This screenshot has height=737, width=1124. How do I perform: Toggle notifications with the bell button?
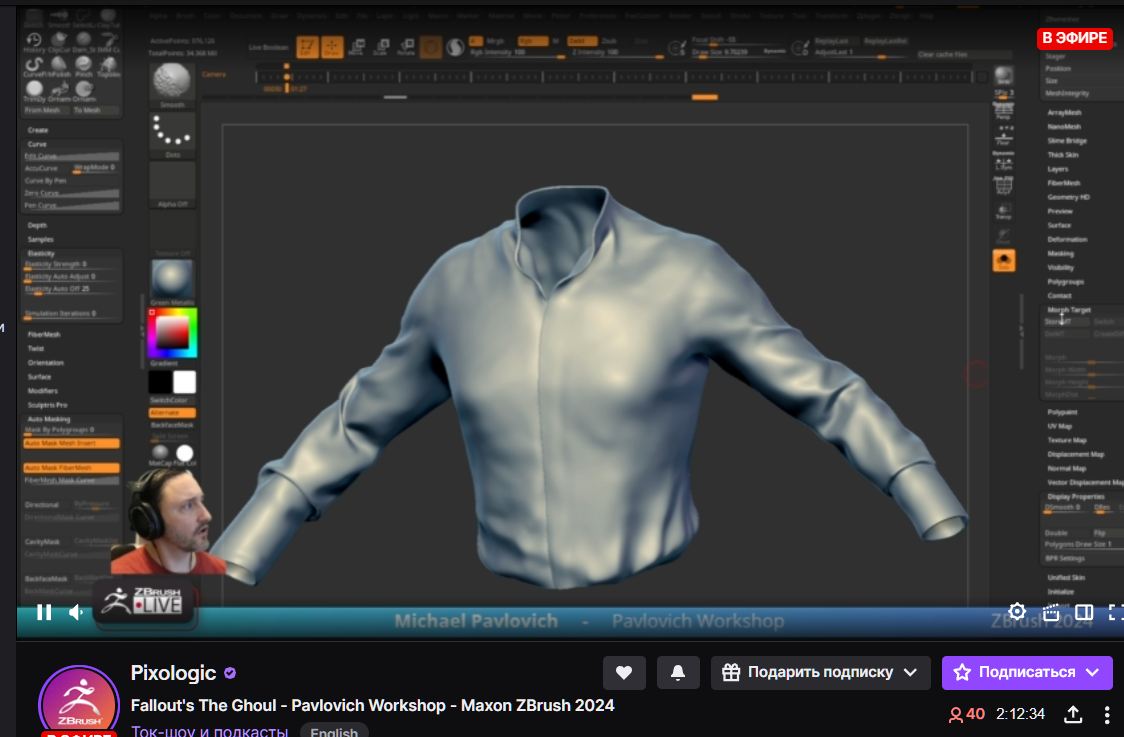677,672
